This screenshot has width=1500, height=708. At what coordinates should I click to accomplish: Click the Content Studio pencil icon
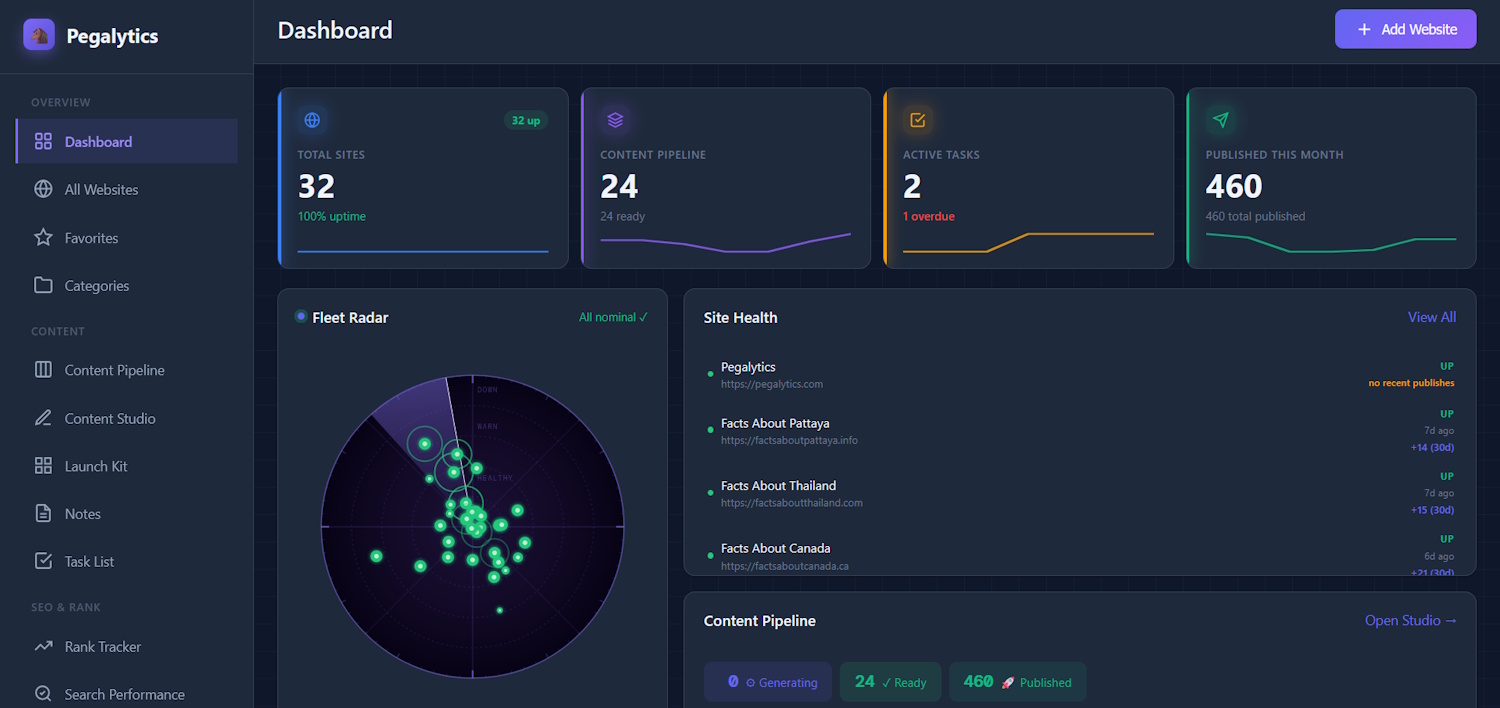click(x=43, y=418)
